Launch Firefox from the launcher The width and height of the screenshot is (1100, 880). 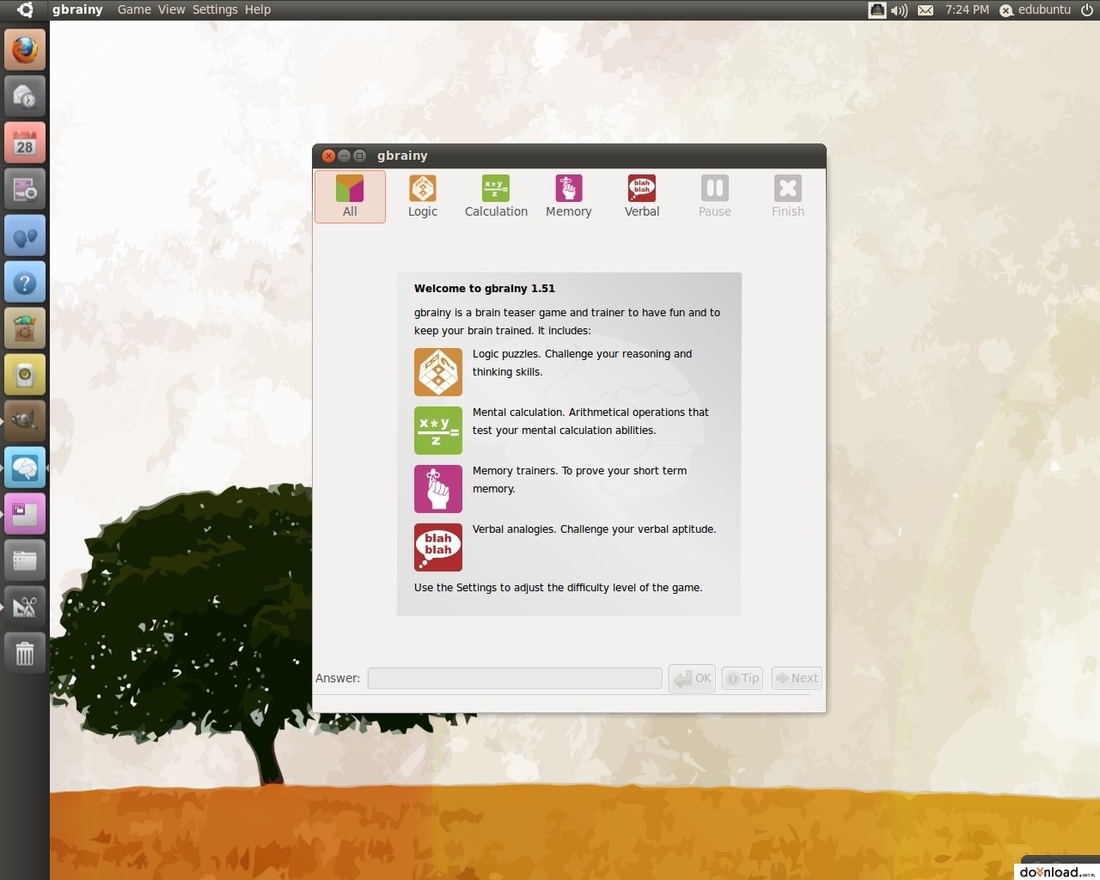pyautogui.click(x=25, y=50)
